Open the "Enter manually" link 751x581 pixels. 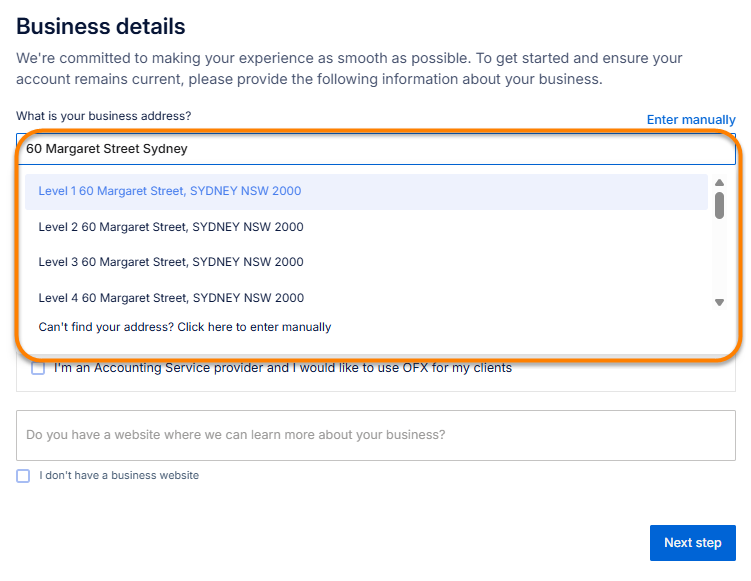click(691, 120)
